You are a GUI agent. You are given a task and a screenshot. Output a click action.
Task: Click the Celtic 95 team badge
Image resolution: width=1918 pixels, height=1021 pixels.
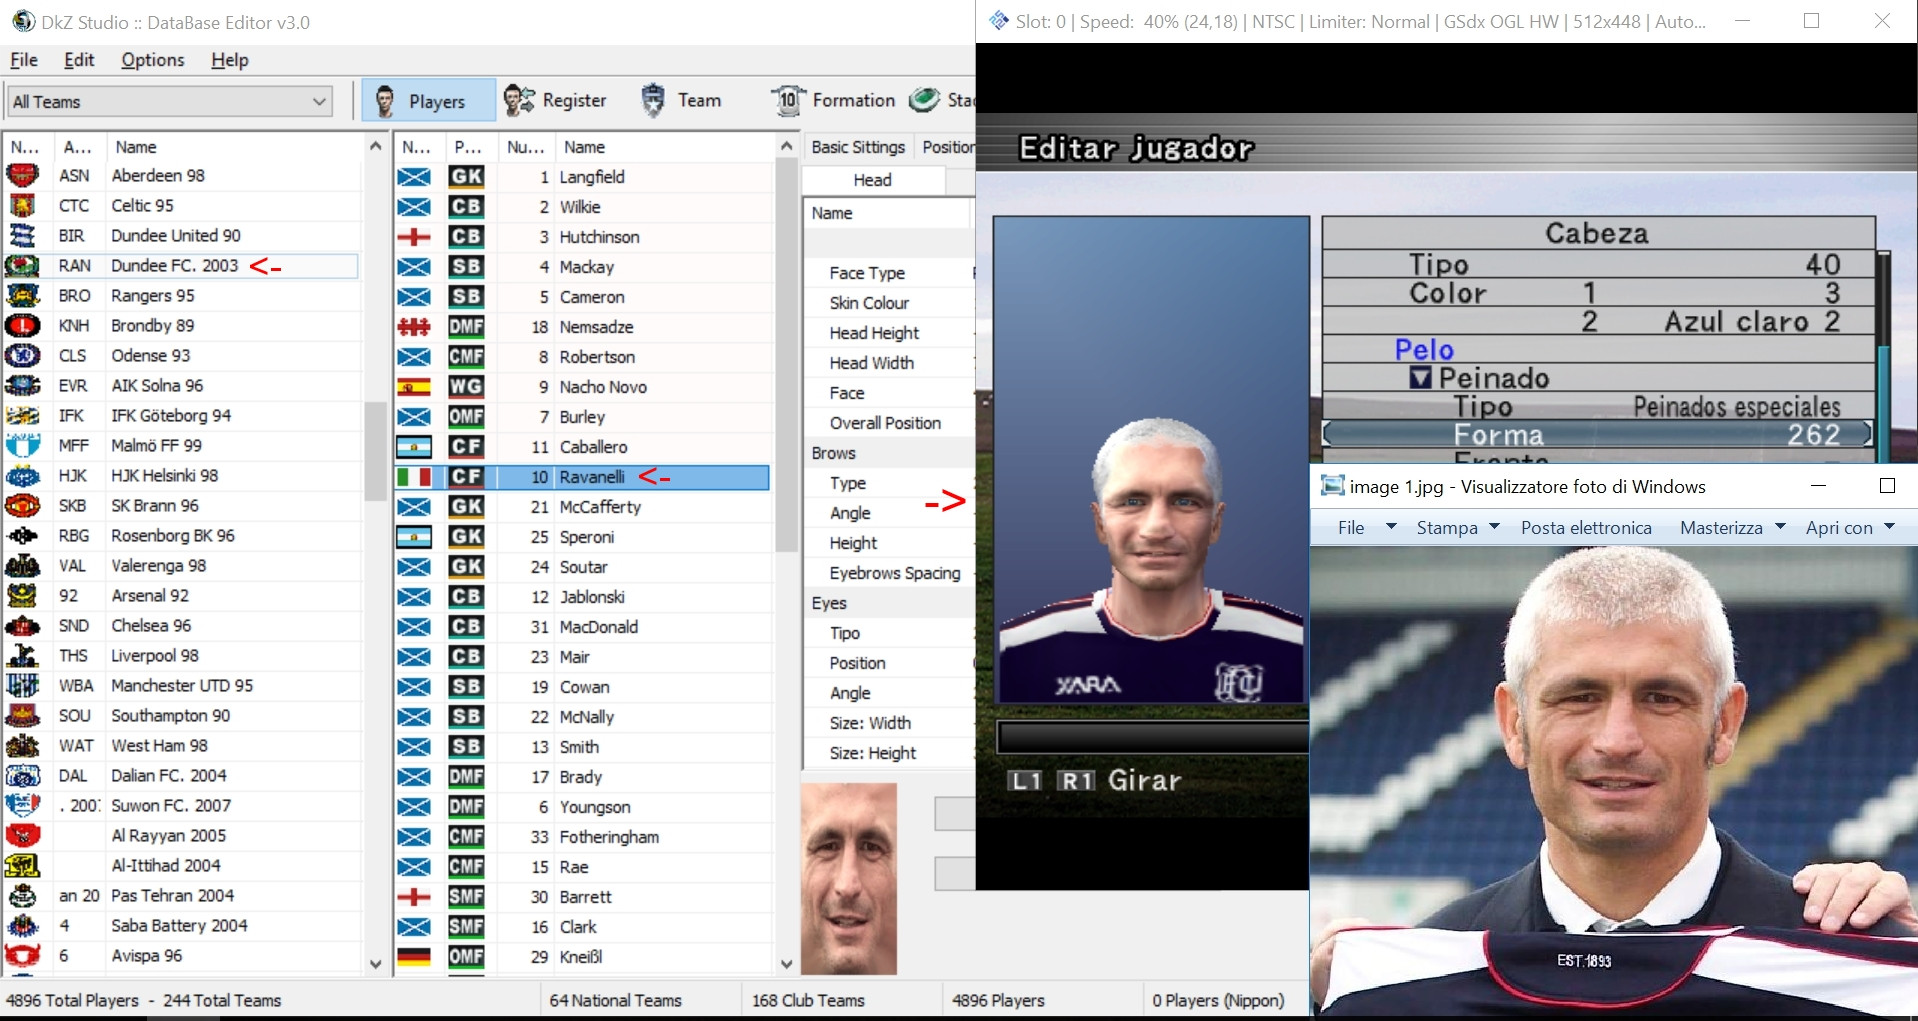(22, 206)
